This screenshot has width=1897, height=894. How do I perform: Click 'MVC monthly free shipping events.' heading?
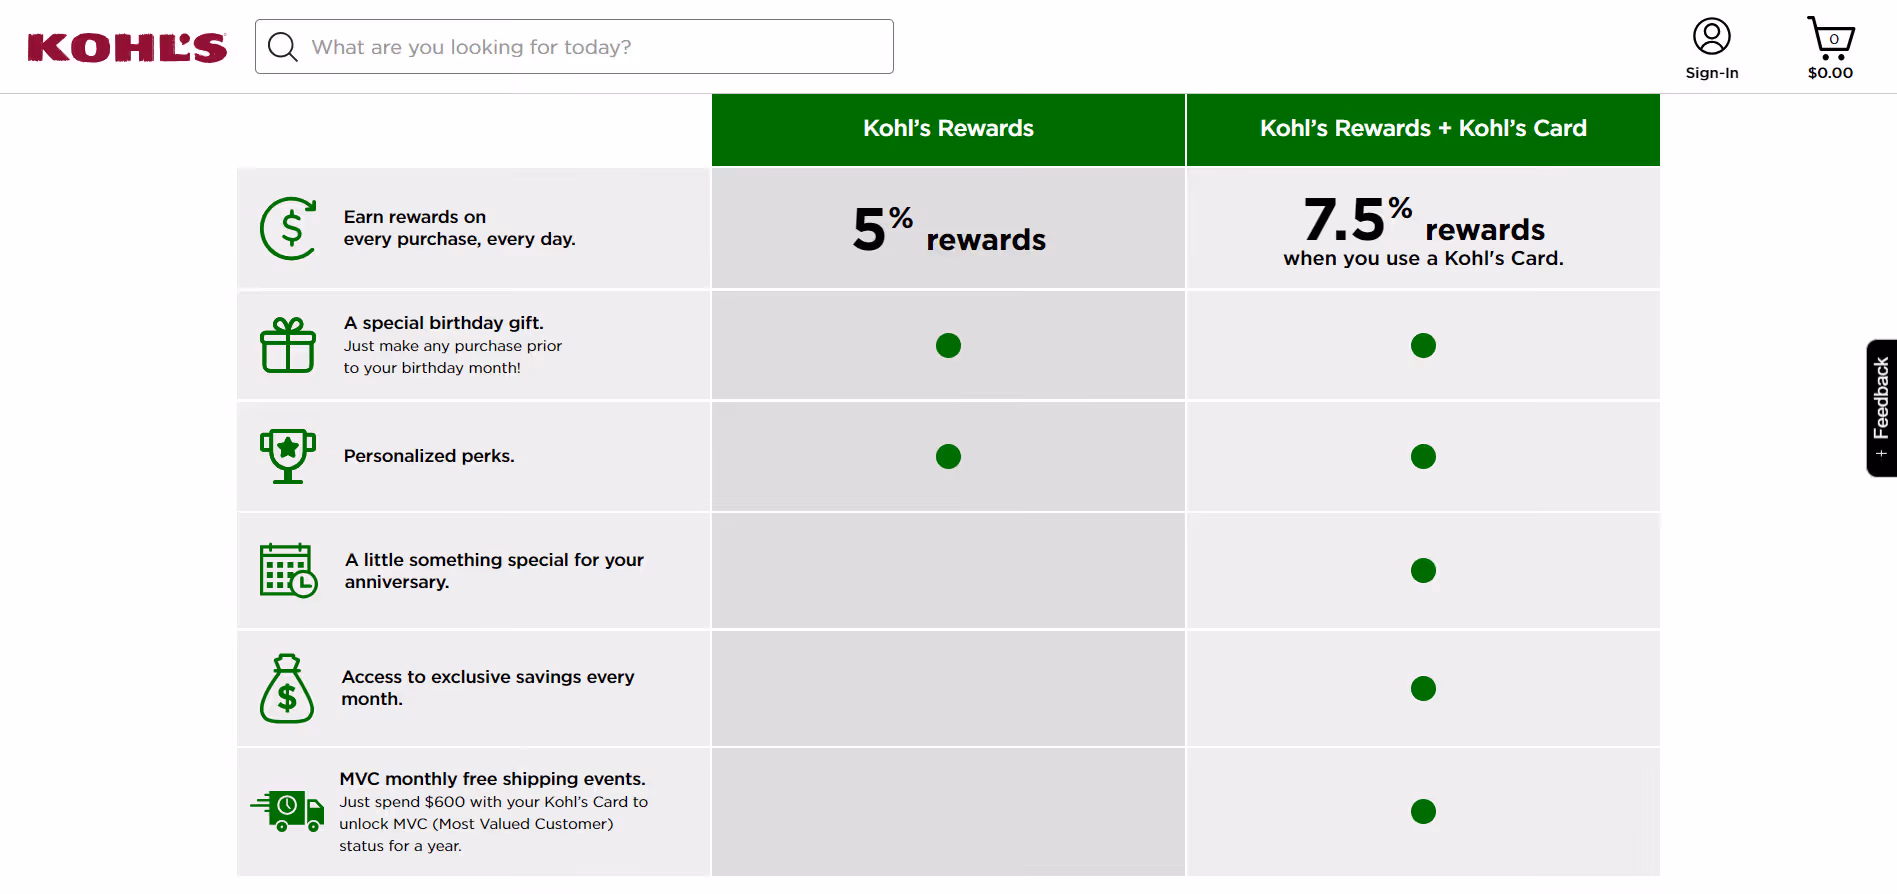pos(492,779)
